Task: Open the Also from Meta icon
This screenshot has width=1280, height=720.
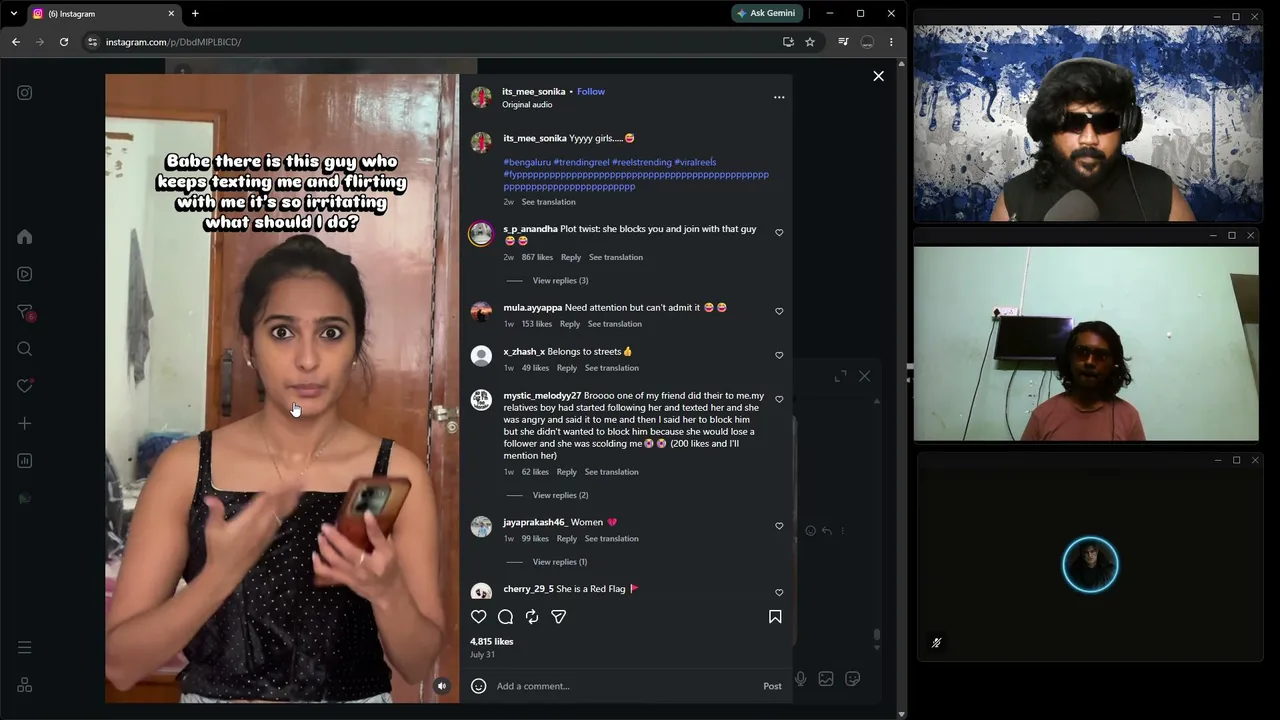Action: click(25, 685)
